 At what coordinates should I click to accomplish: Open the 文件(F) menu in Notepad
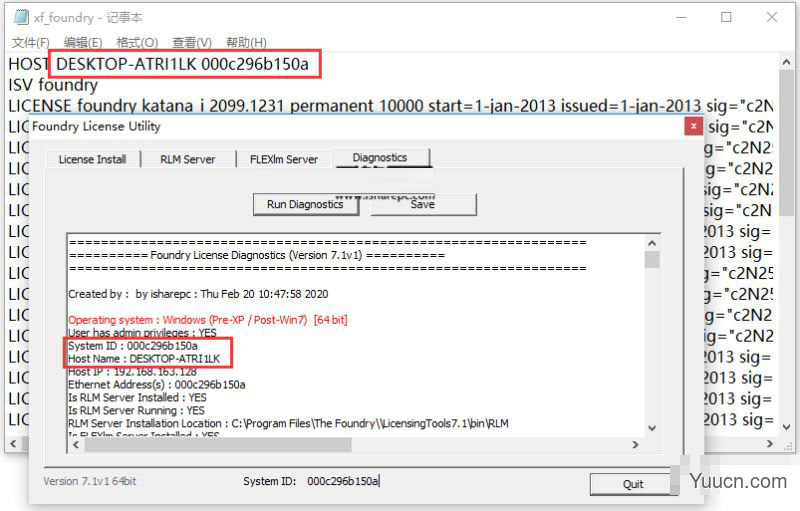tap(31, 42)
